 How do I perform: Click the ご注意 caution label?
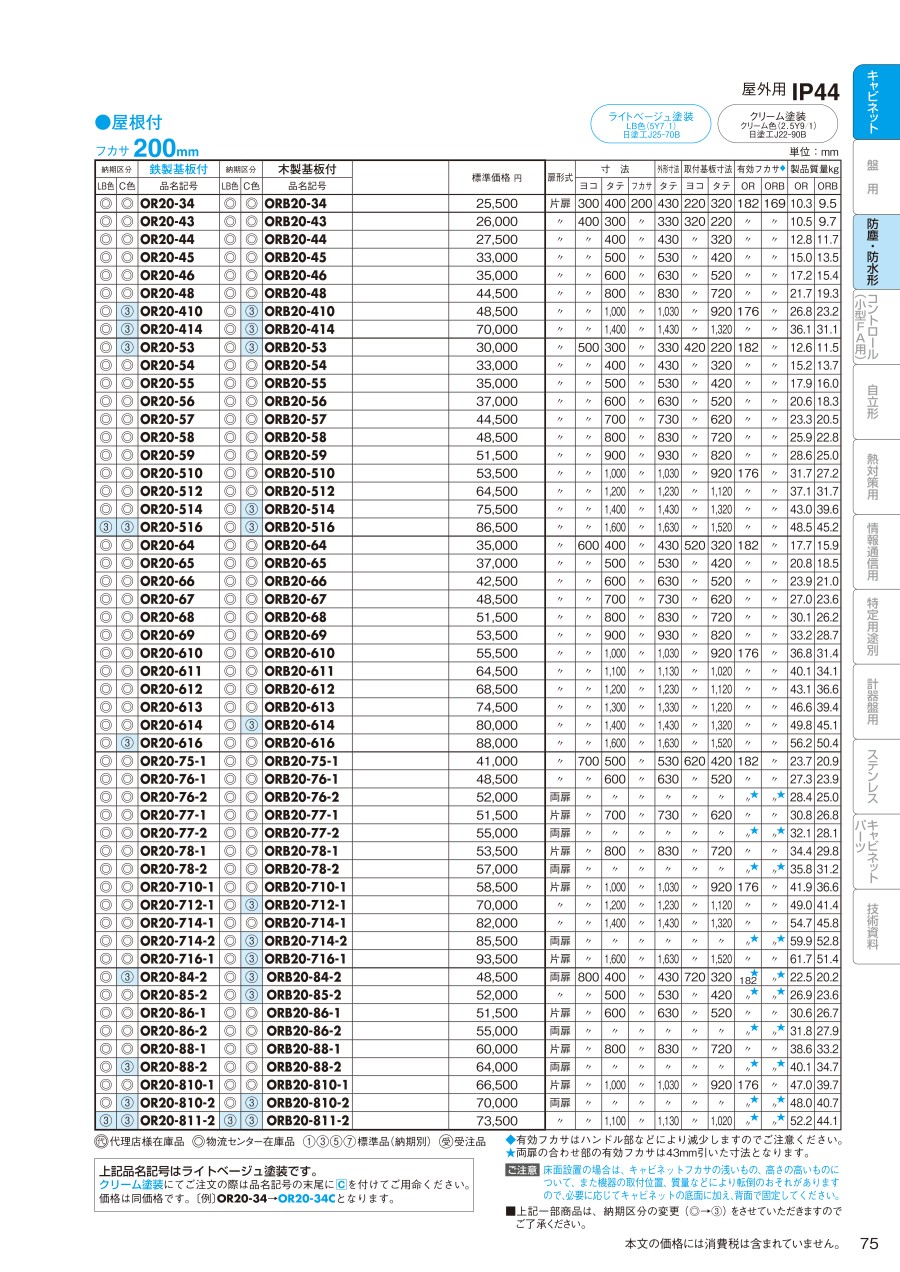pos(522,1169)
